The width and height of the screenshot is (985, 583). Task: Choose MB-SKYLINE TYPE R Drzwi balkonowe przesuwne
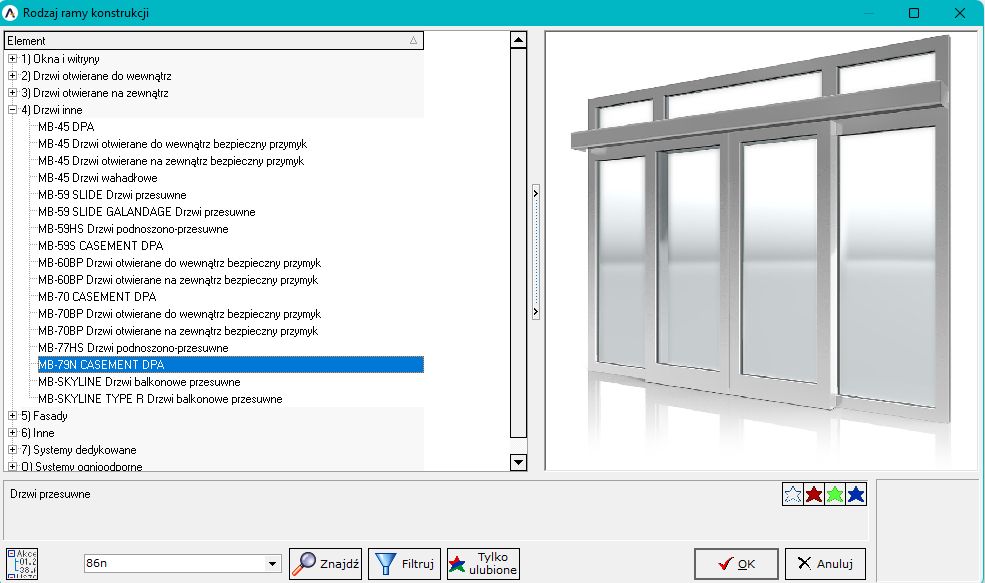click(160, 399)
